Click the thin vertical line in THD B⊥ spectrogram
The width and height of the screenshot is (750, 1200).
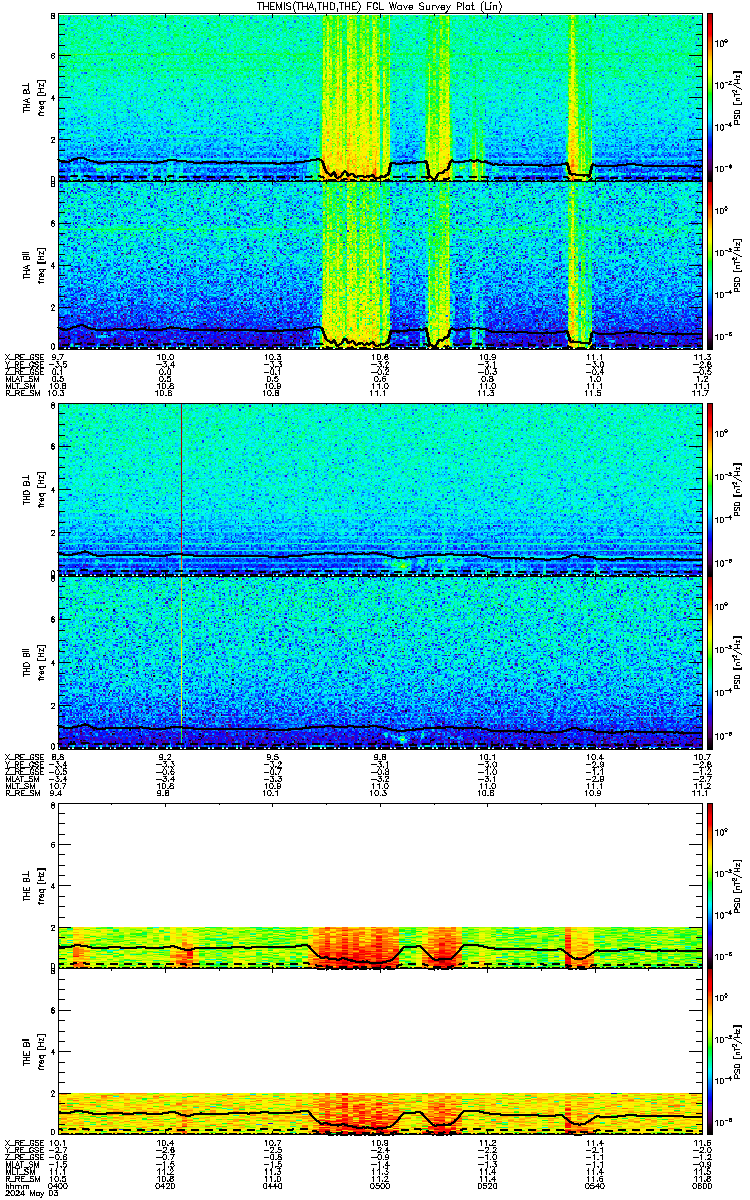(x=181, y=489)
